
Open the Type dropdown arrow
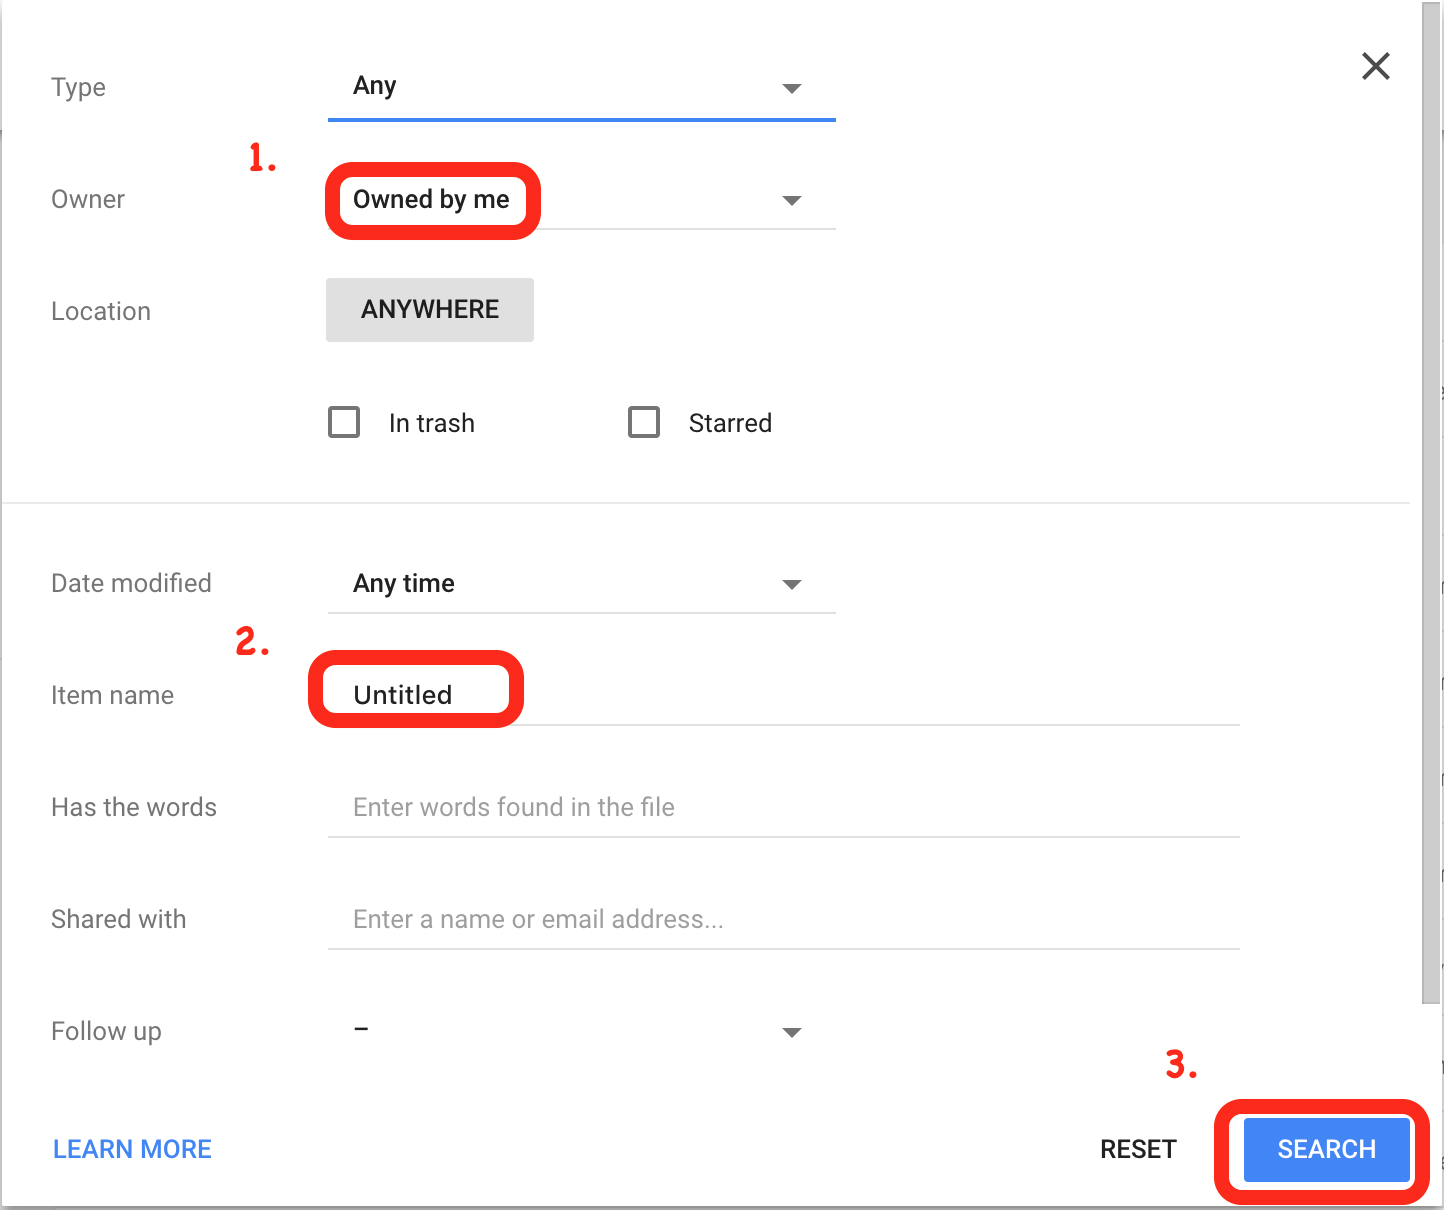click(x=792, y=89)
